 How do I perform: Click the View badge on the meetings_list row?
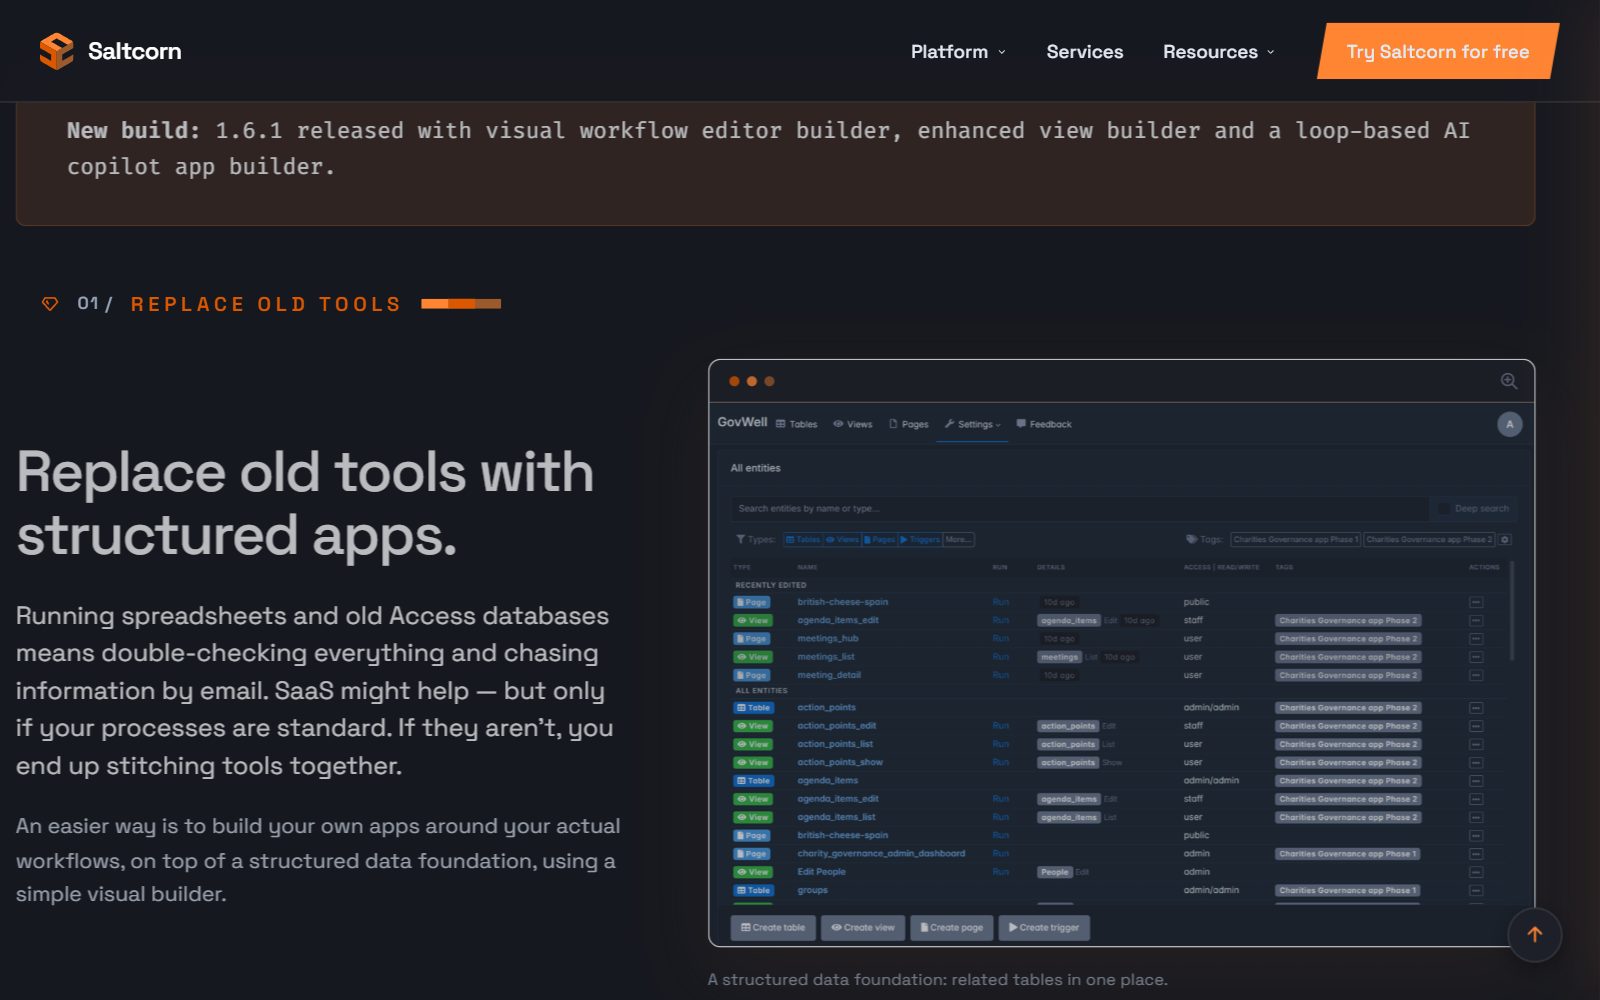pos(753,657)
